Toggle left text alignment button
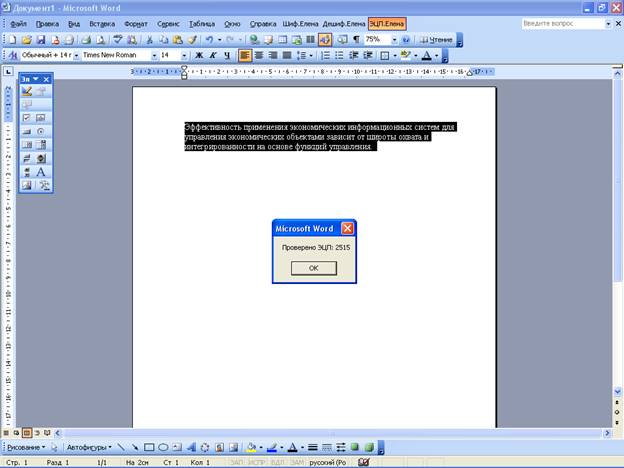624x468 pixels. [x=245, y=55]
